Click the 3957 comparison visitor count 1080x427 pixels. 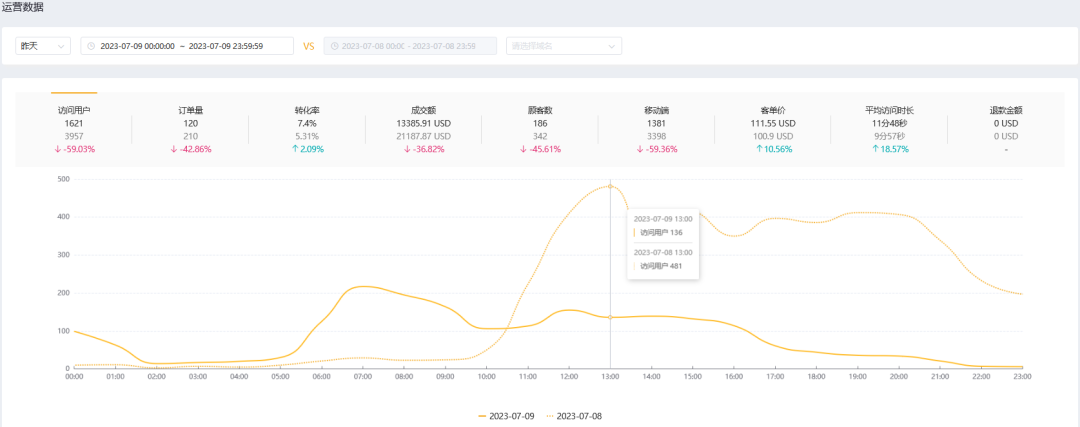[x=74, y=136]
